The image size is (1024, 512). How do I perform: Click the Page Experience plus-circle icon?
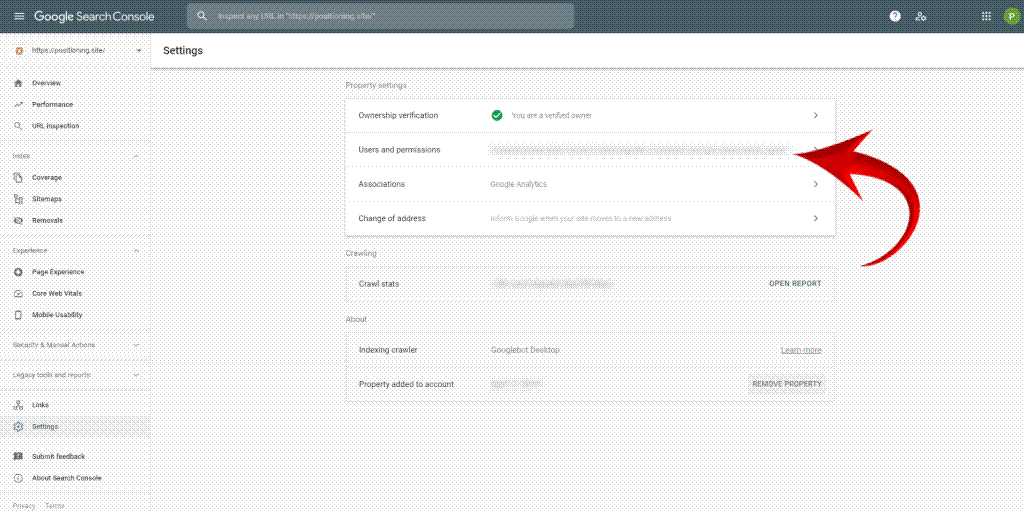tap(18, 272)
